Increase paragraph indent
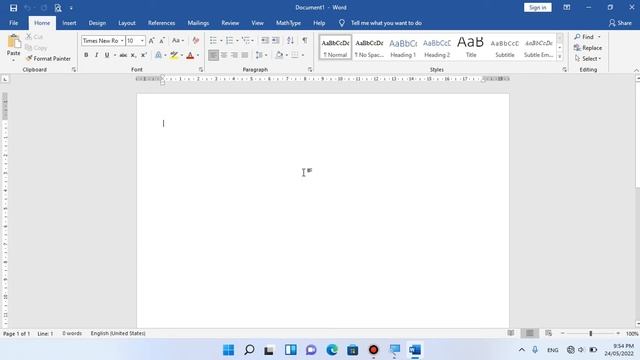 click(x=276, y=40)
